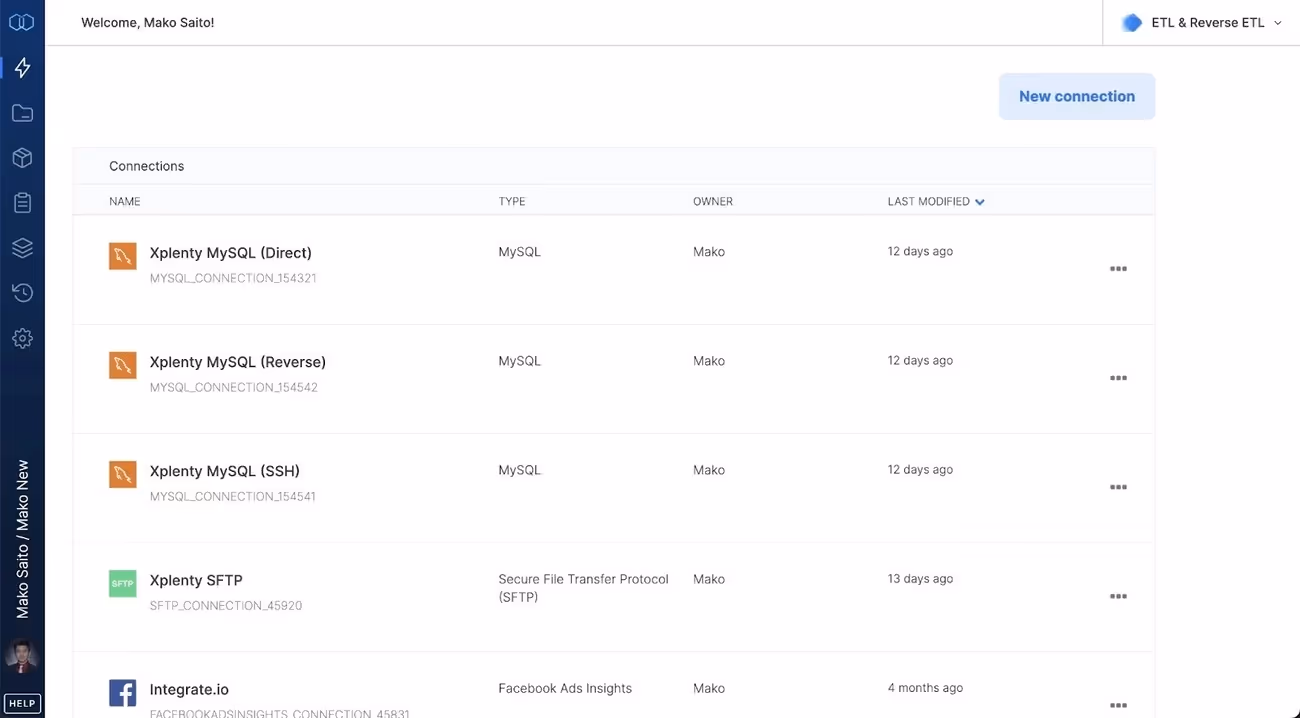Click the TYPE column header
Viewport: 1300px width, 718px height.
click(512, 201)
